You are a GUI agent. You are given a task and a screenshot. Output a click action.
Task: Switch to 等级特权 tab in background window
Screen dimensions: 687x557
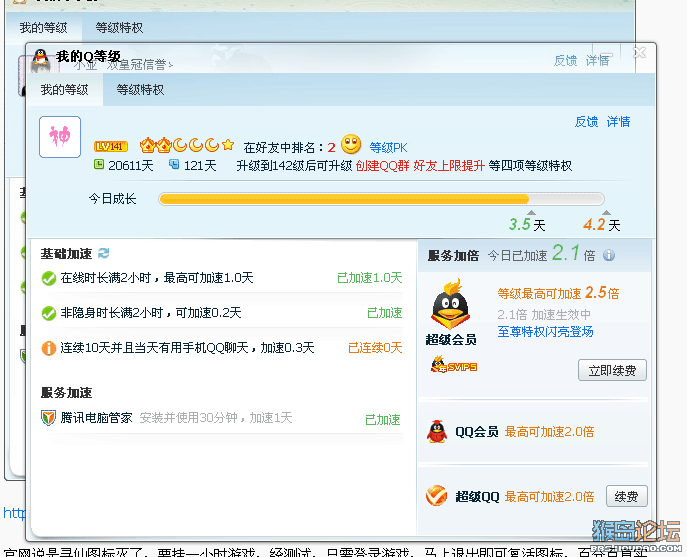(x=119, y=28)
